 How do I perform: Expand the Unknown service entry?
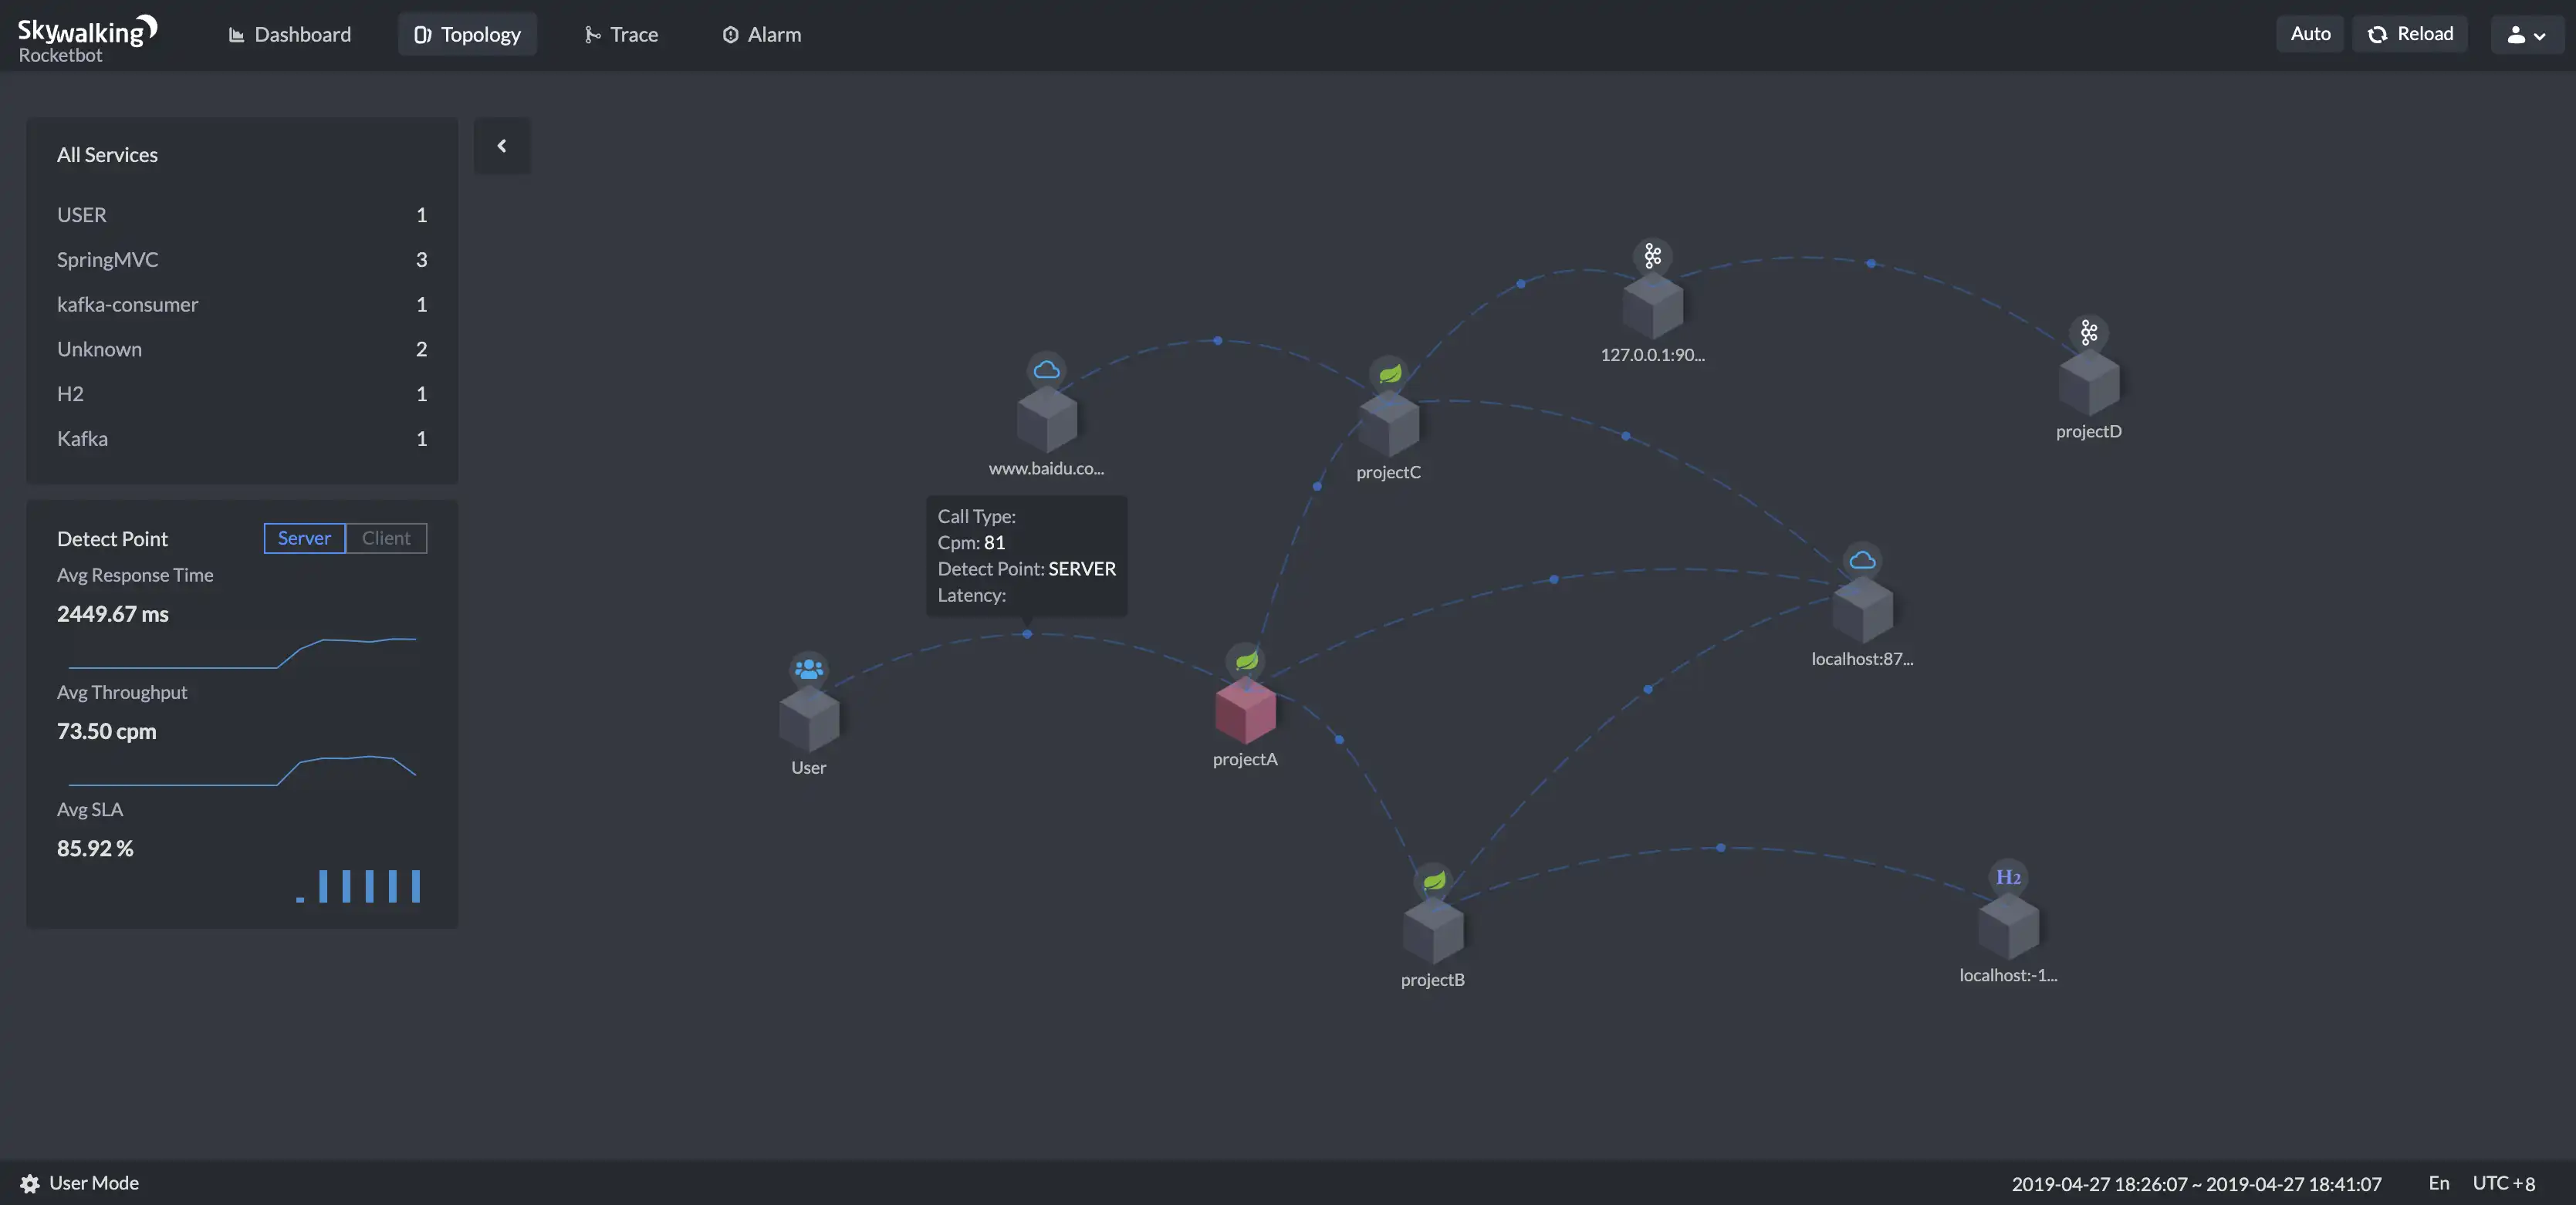(x=99, y=348)
